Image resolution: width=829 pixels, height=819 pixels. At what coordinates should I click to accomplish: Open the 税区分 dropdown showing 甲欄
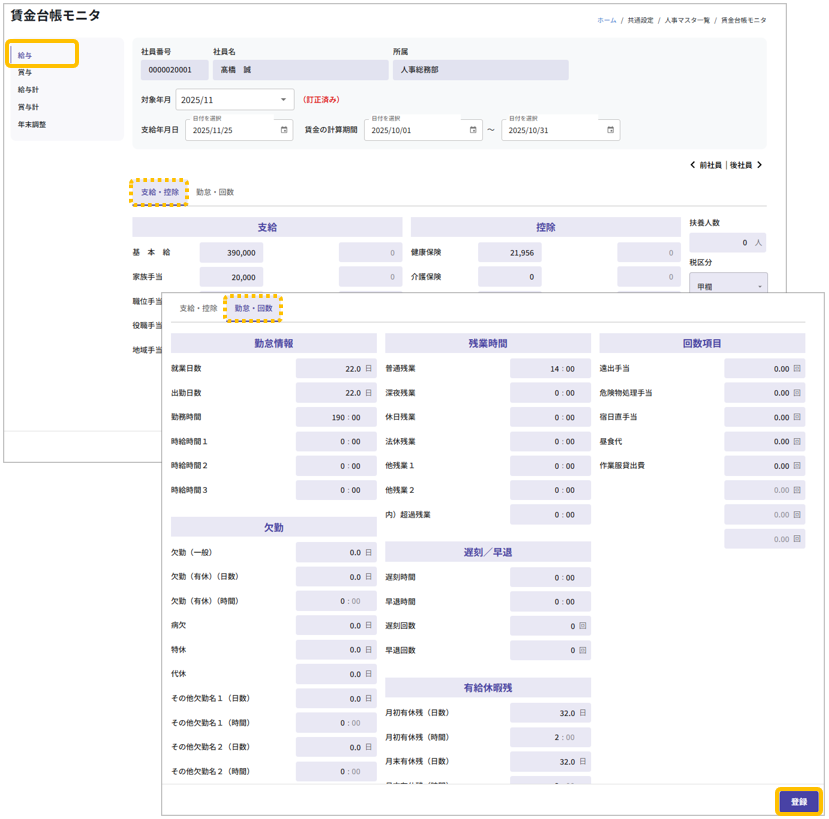pos(728,286)
